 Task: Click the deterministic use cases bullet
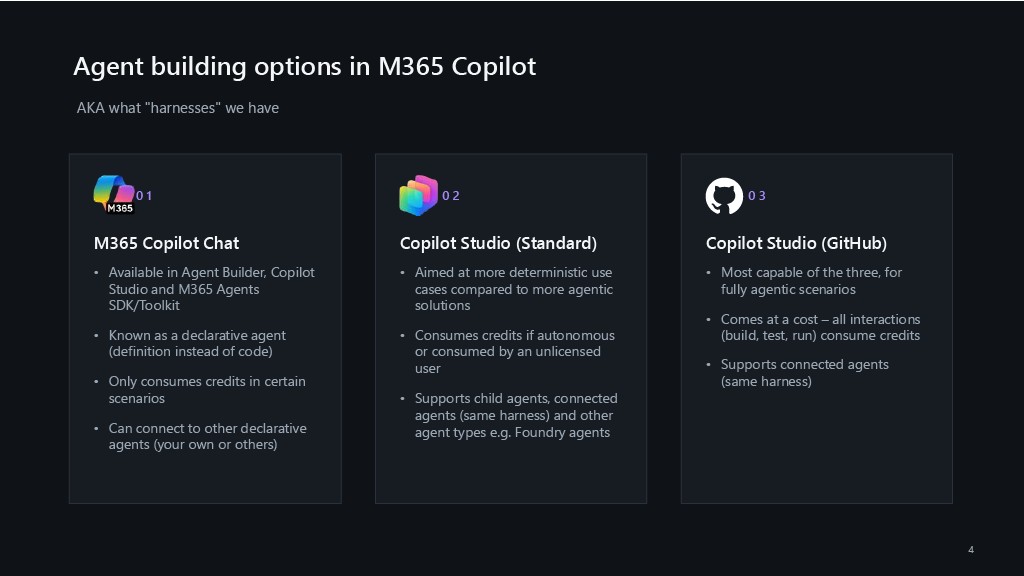tap(514, 289)
